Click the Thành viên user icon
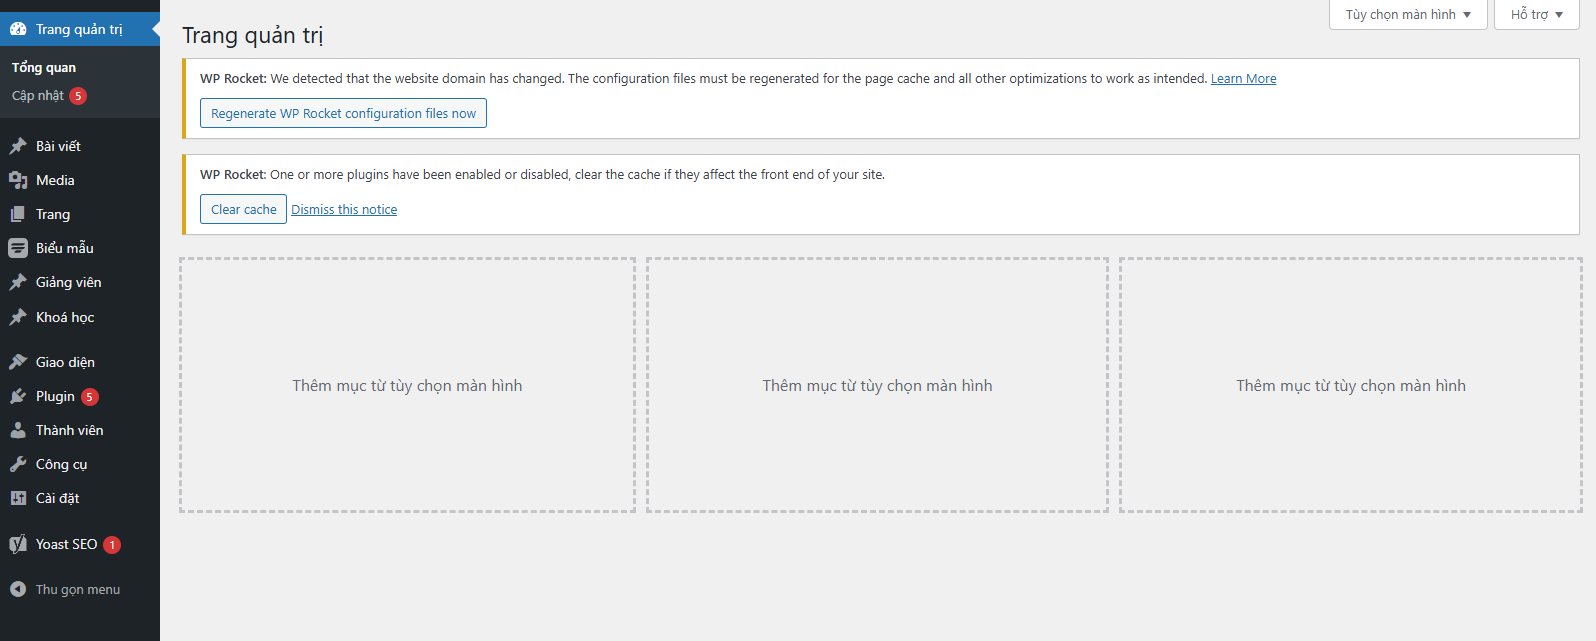1596x641 pixels. click(18, 430)
